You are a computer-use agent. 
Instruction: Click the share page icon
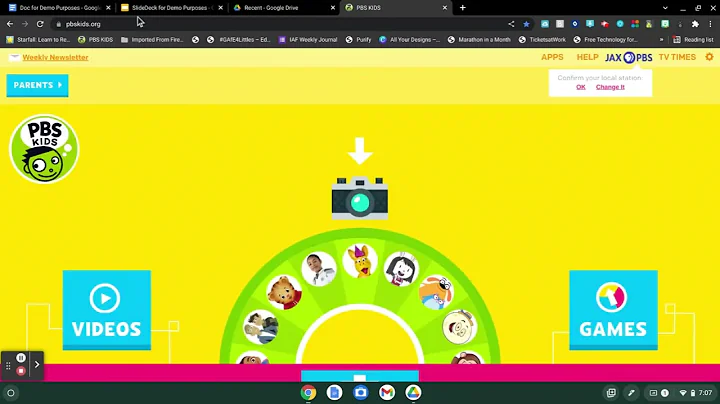(x=511, y=24)
